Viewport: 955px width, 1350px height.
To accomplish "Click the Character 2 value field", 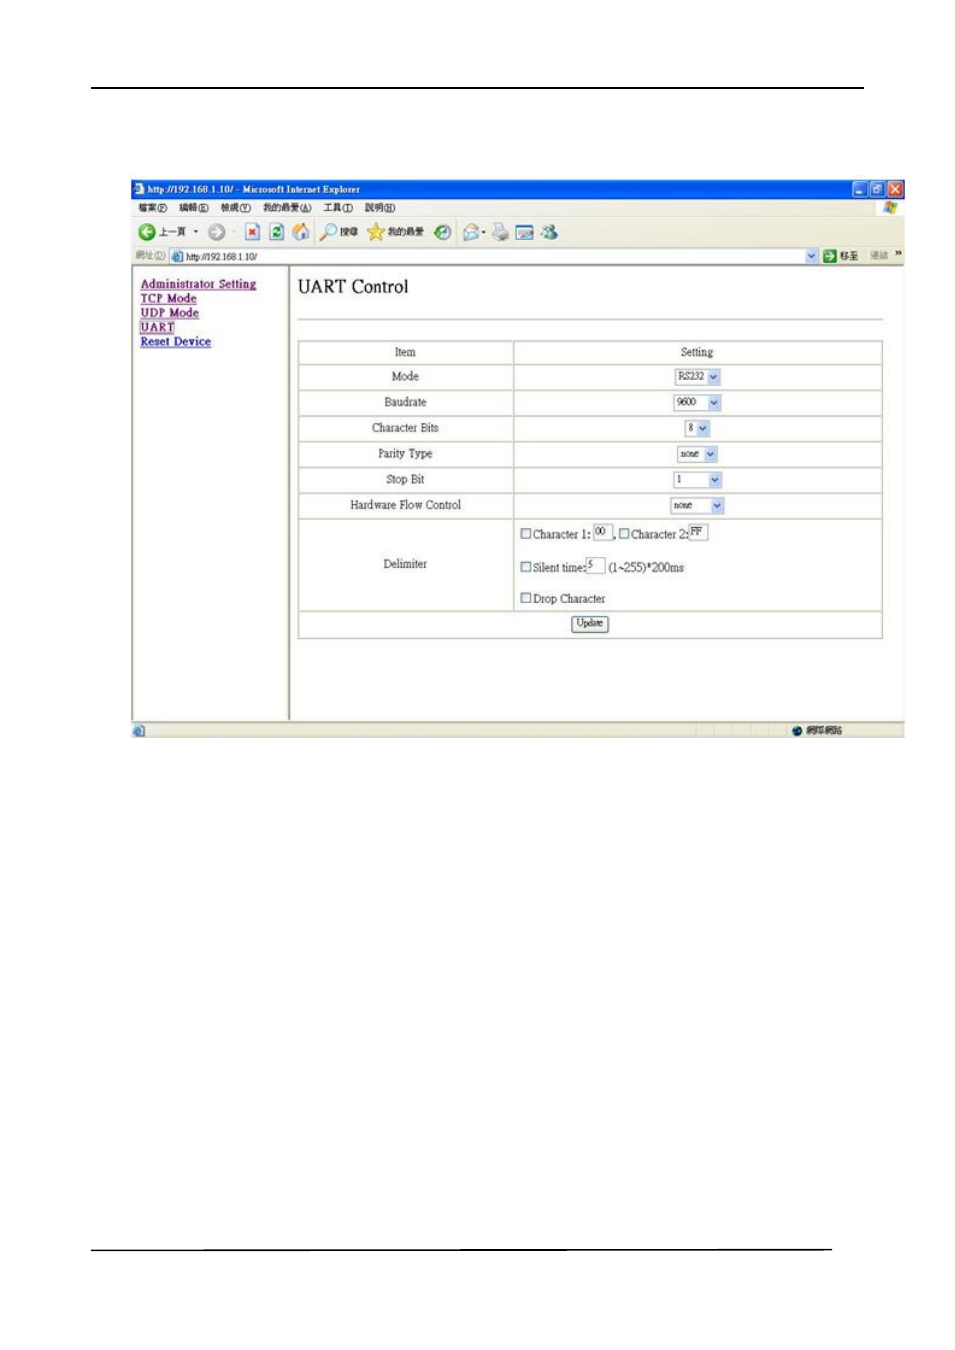I will (x=698, y=532).
